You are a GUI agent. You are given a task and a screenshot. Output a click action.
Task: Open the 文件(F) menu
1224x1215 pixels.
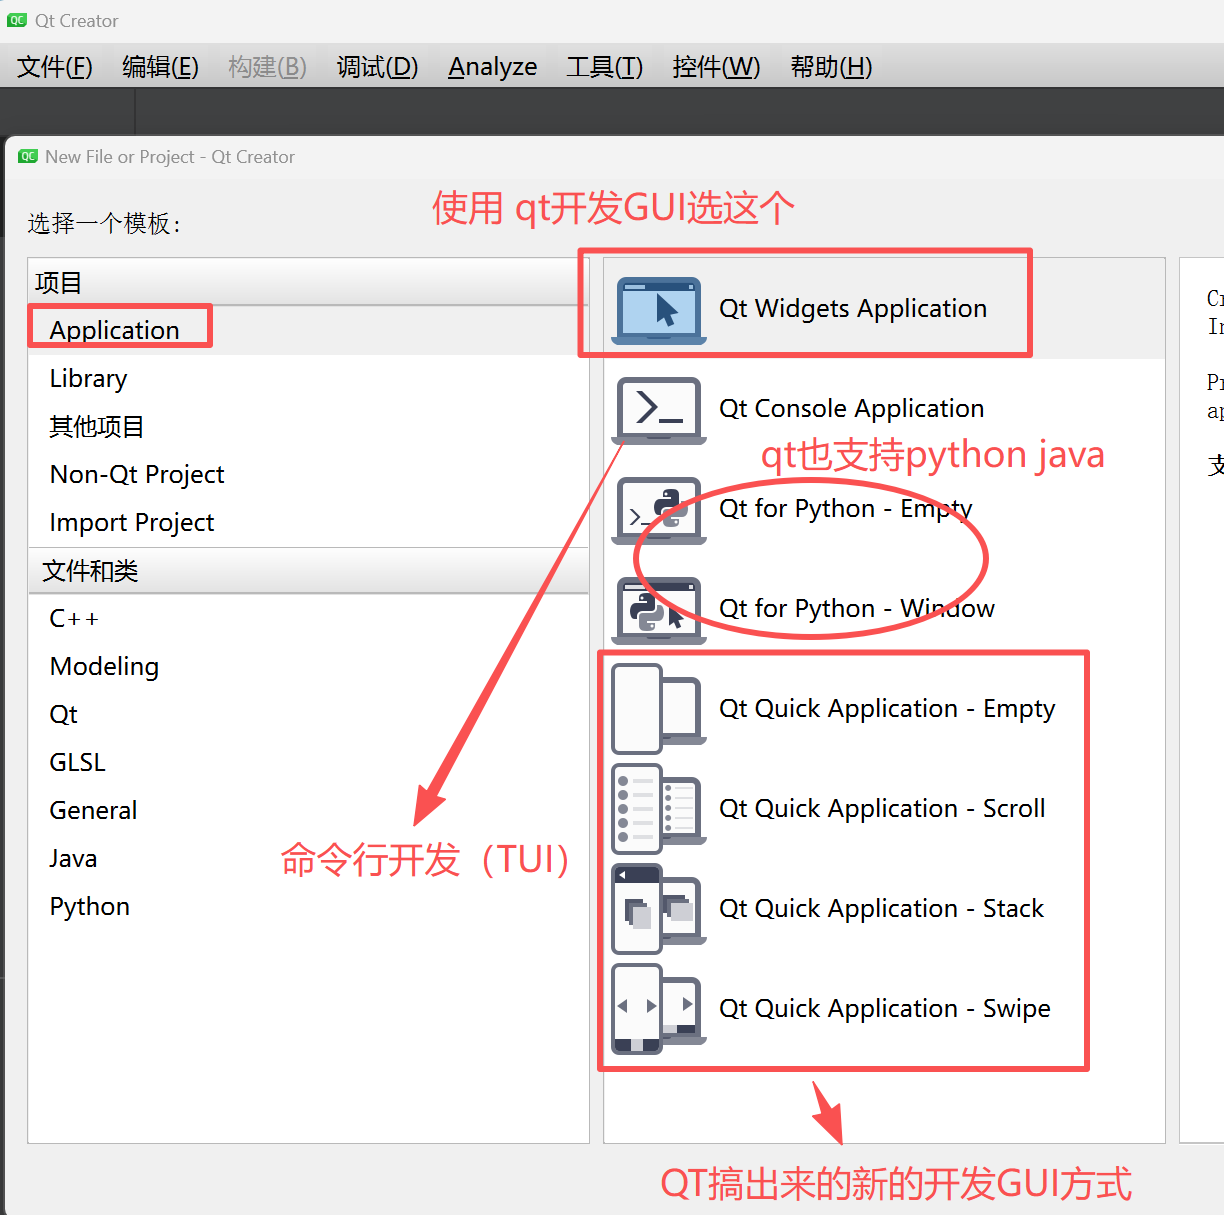click(x=55, y=67)
